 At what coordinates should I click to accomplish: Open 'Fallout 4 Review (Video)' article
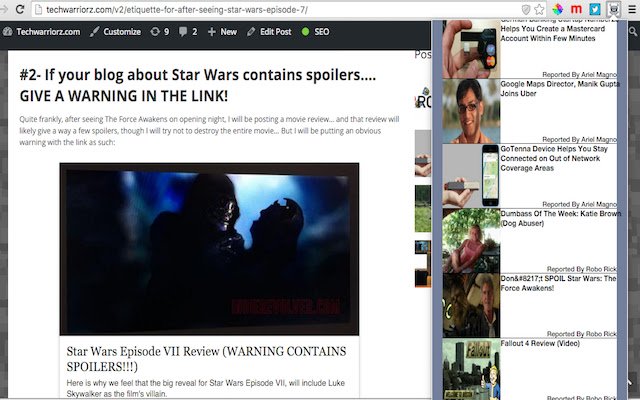coord(540,343)
